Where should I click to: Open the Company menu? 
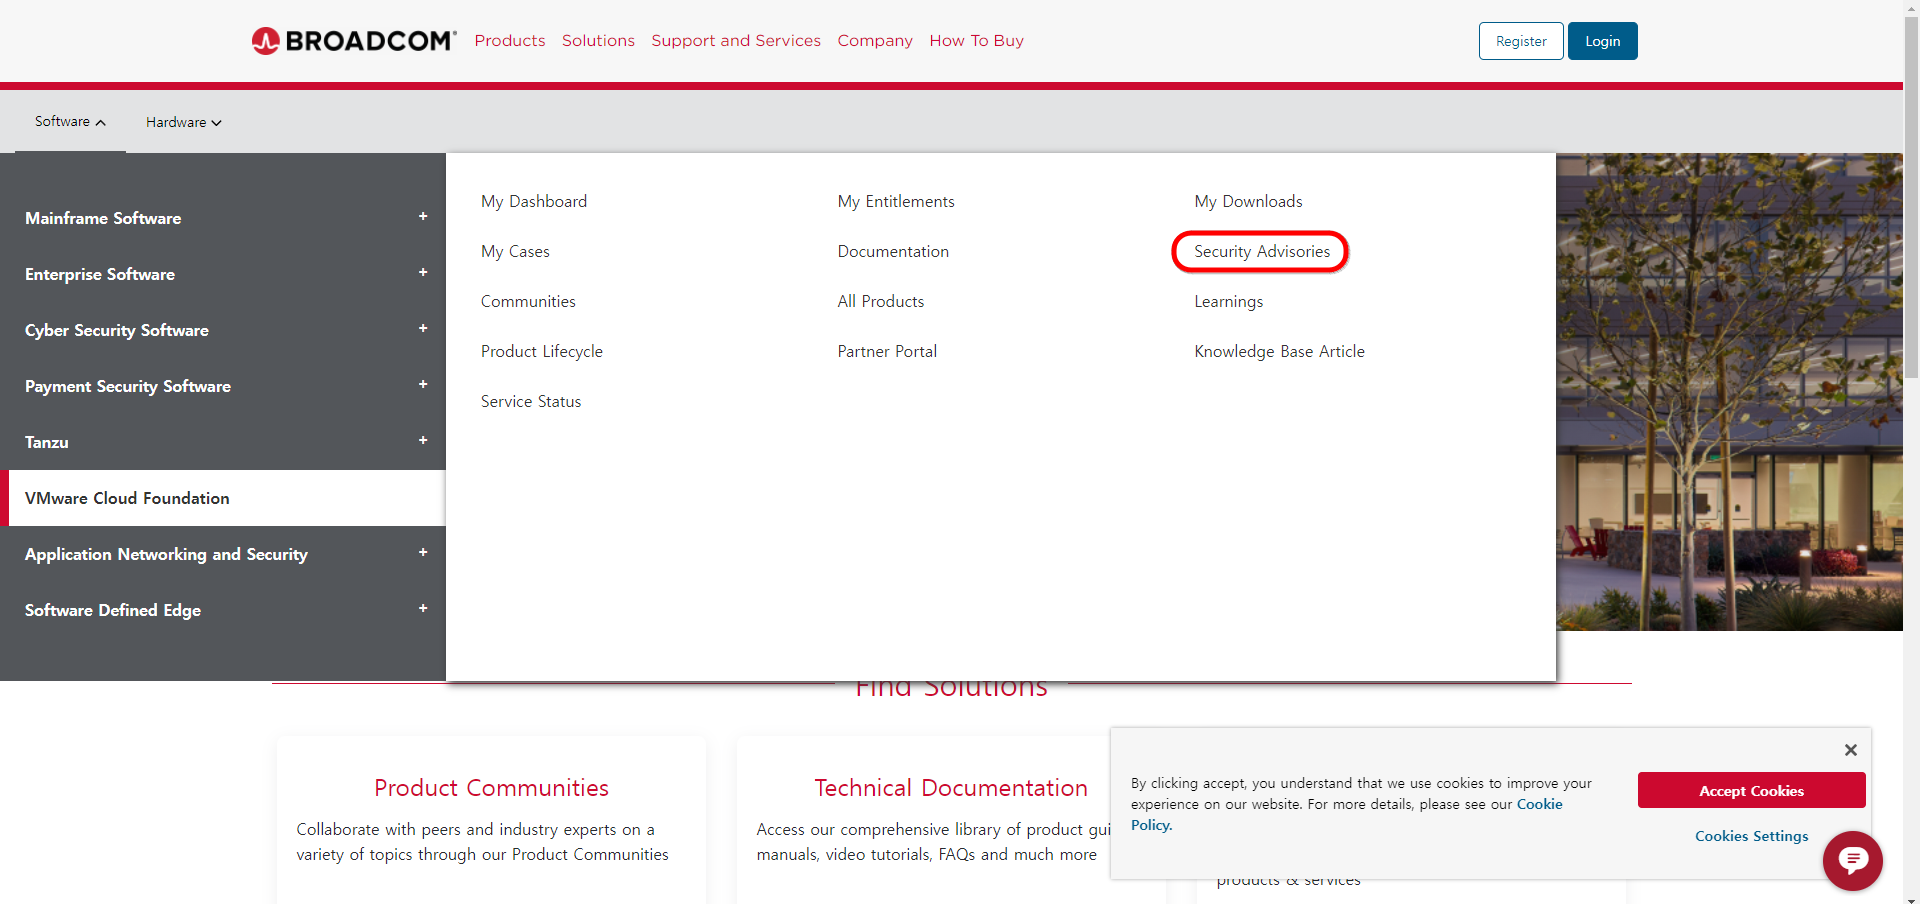coord(875,41)
